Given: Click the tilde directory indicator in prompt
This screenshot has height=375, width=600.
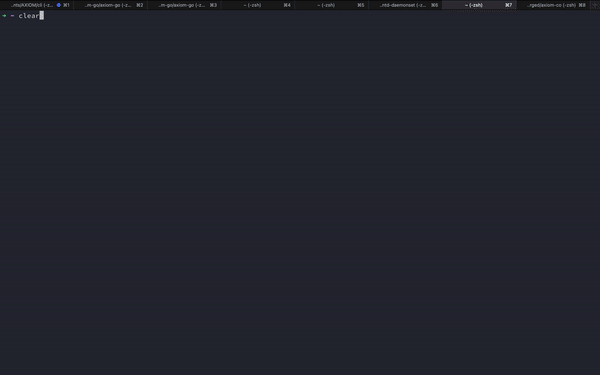Looking at the screenshot, I should (13, 16).
